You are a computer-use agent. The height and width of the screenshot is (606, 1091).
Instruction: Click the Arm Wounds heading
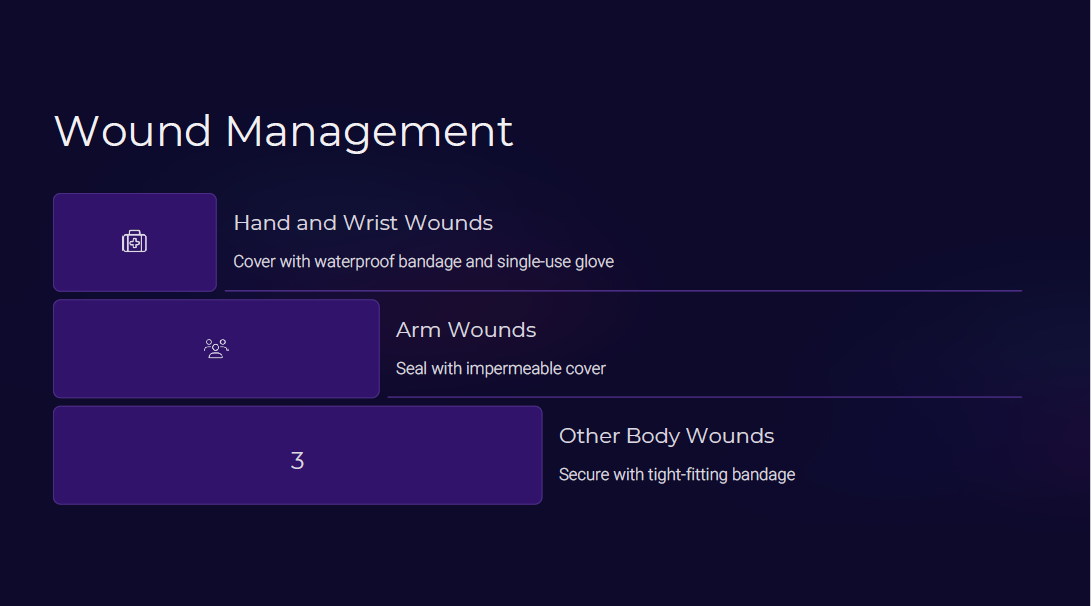coord(466,330)
